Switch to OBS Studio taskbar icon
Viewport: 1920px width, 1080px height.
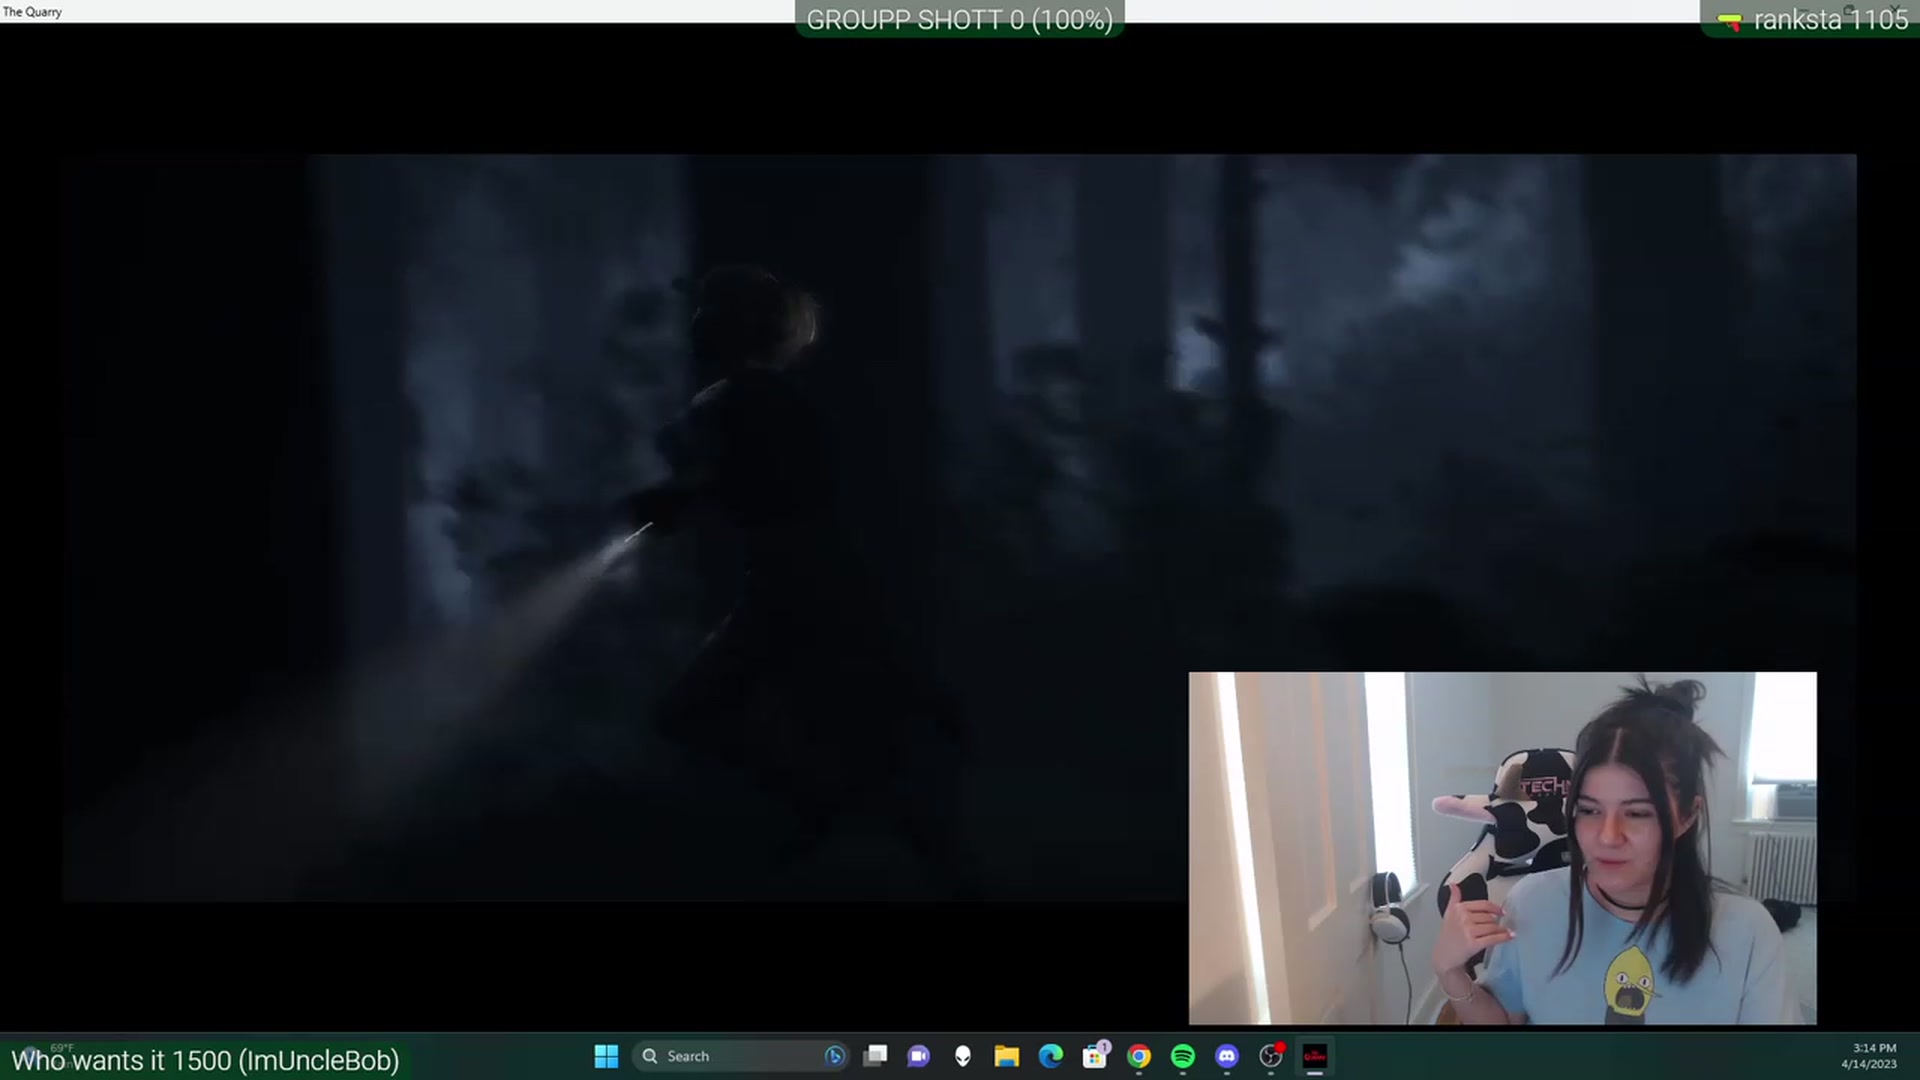pyautogui.click(x=1271, y=1056)
